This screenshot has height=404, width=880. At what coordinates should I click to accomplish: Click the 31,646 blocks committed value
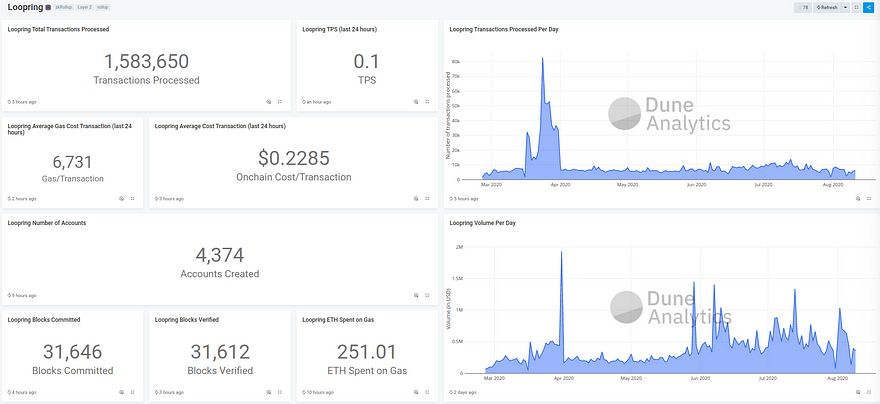pos(72,352)
